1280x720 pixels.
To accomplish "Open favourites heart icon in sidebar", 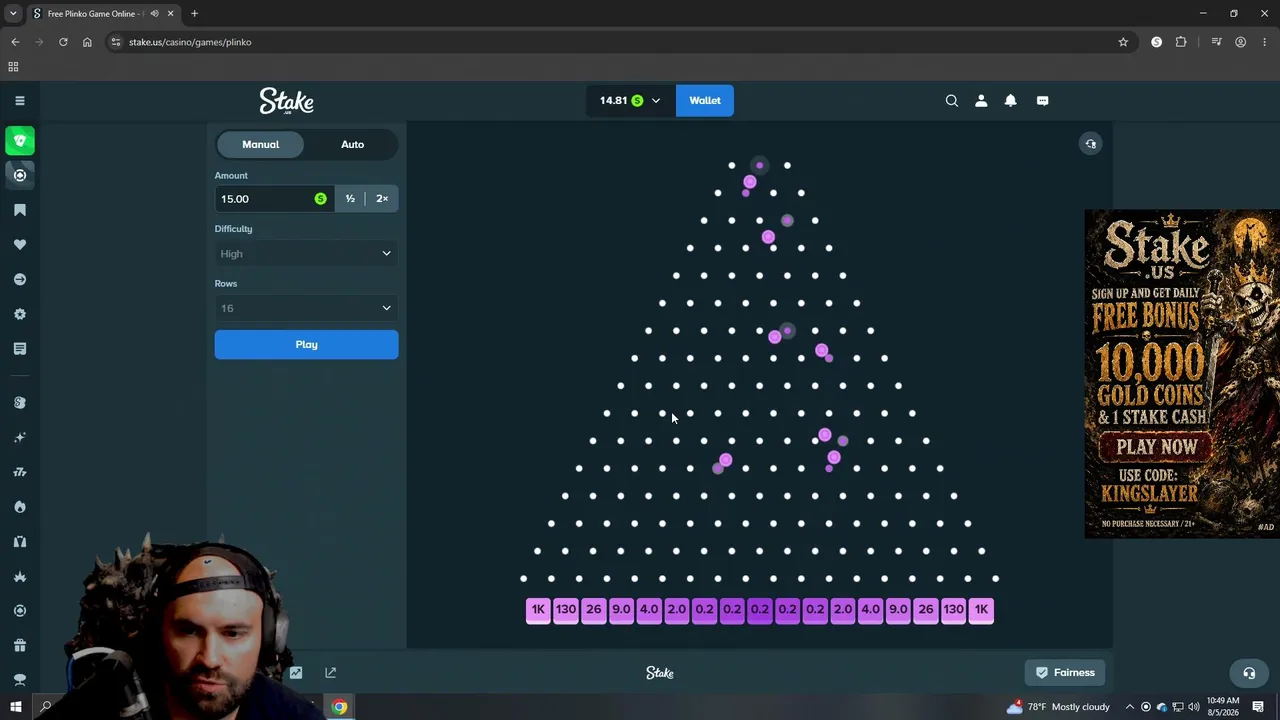I will [20, 244].
